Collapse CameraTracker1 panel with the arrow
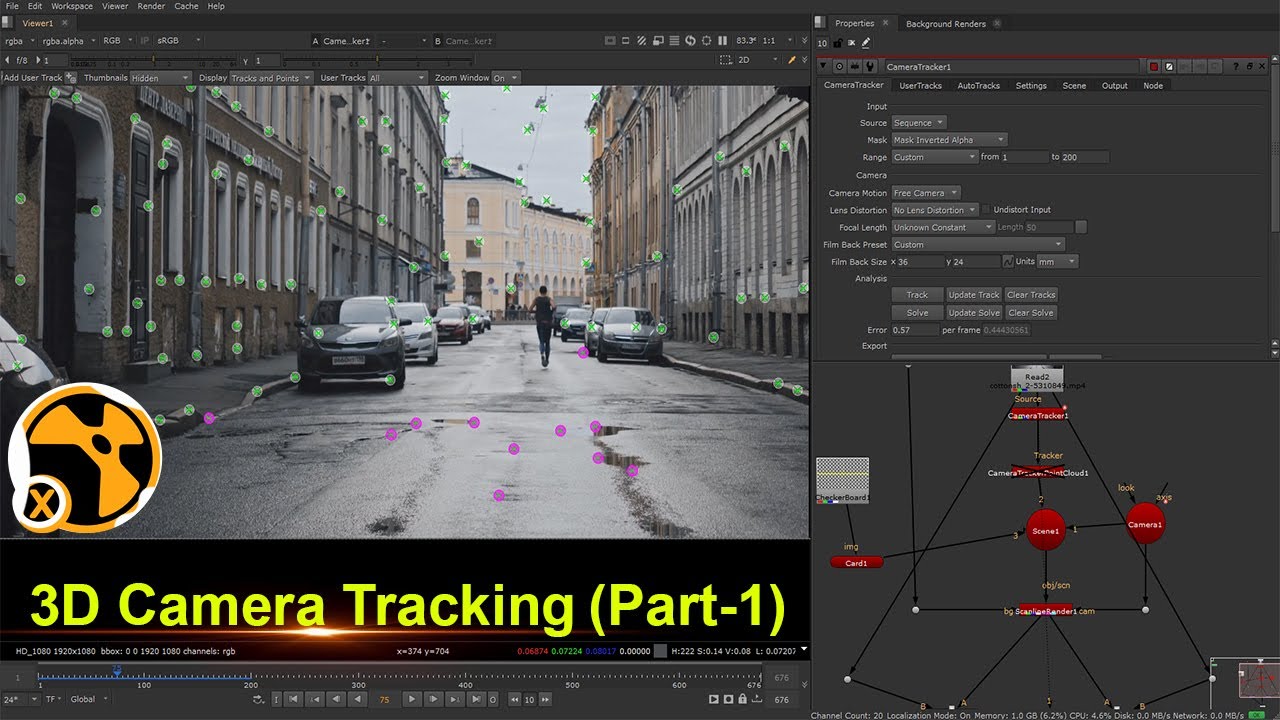The image size is (1280, 720). click(x=823, y=67)
